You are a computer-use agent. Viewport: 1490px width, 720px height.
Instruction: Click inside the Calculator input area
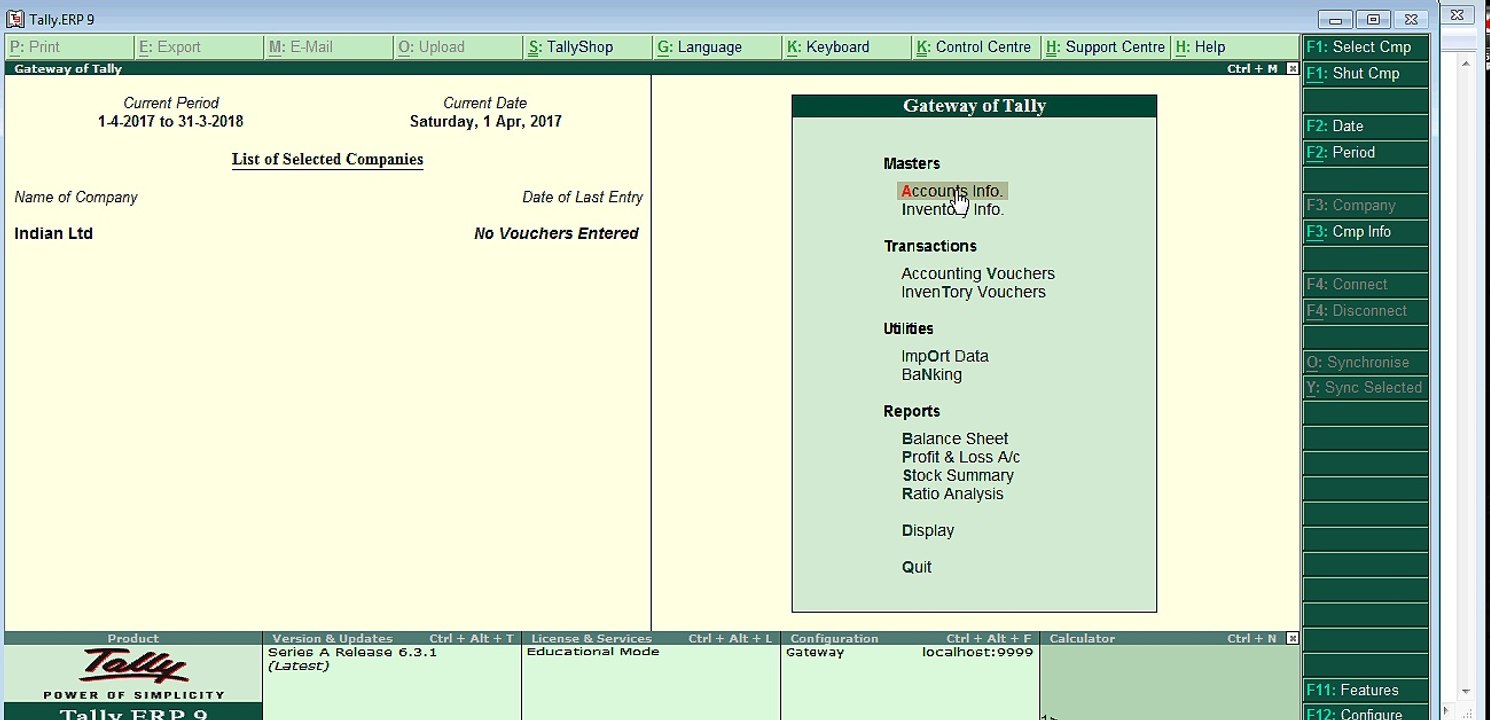(1170, 682)
